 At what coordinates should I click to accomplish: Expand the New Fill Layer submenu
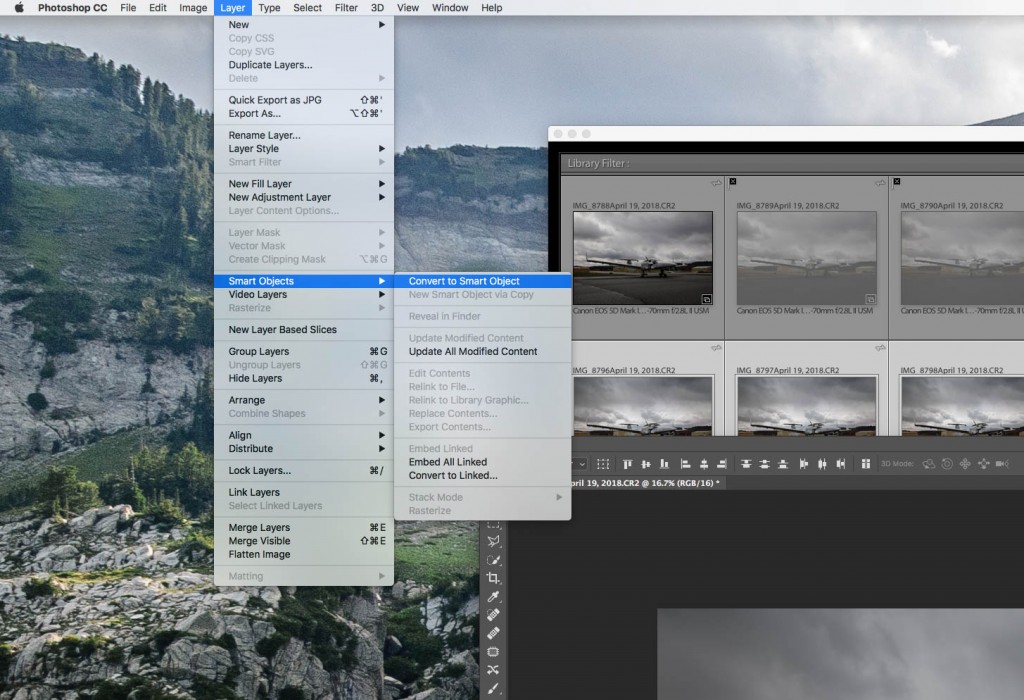click(x=304, y=184)
